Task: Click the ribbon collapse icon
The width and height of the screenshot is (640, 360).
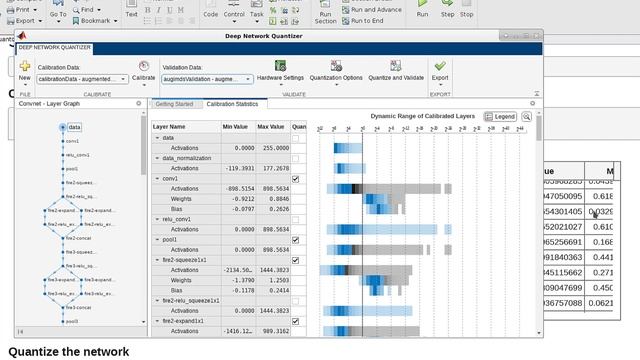Action: (537, 93)
